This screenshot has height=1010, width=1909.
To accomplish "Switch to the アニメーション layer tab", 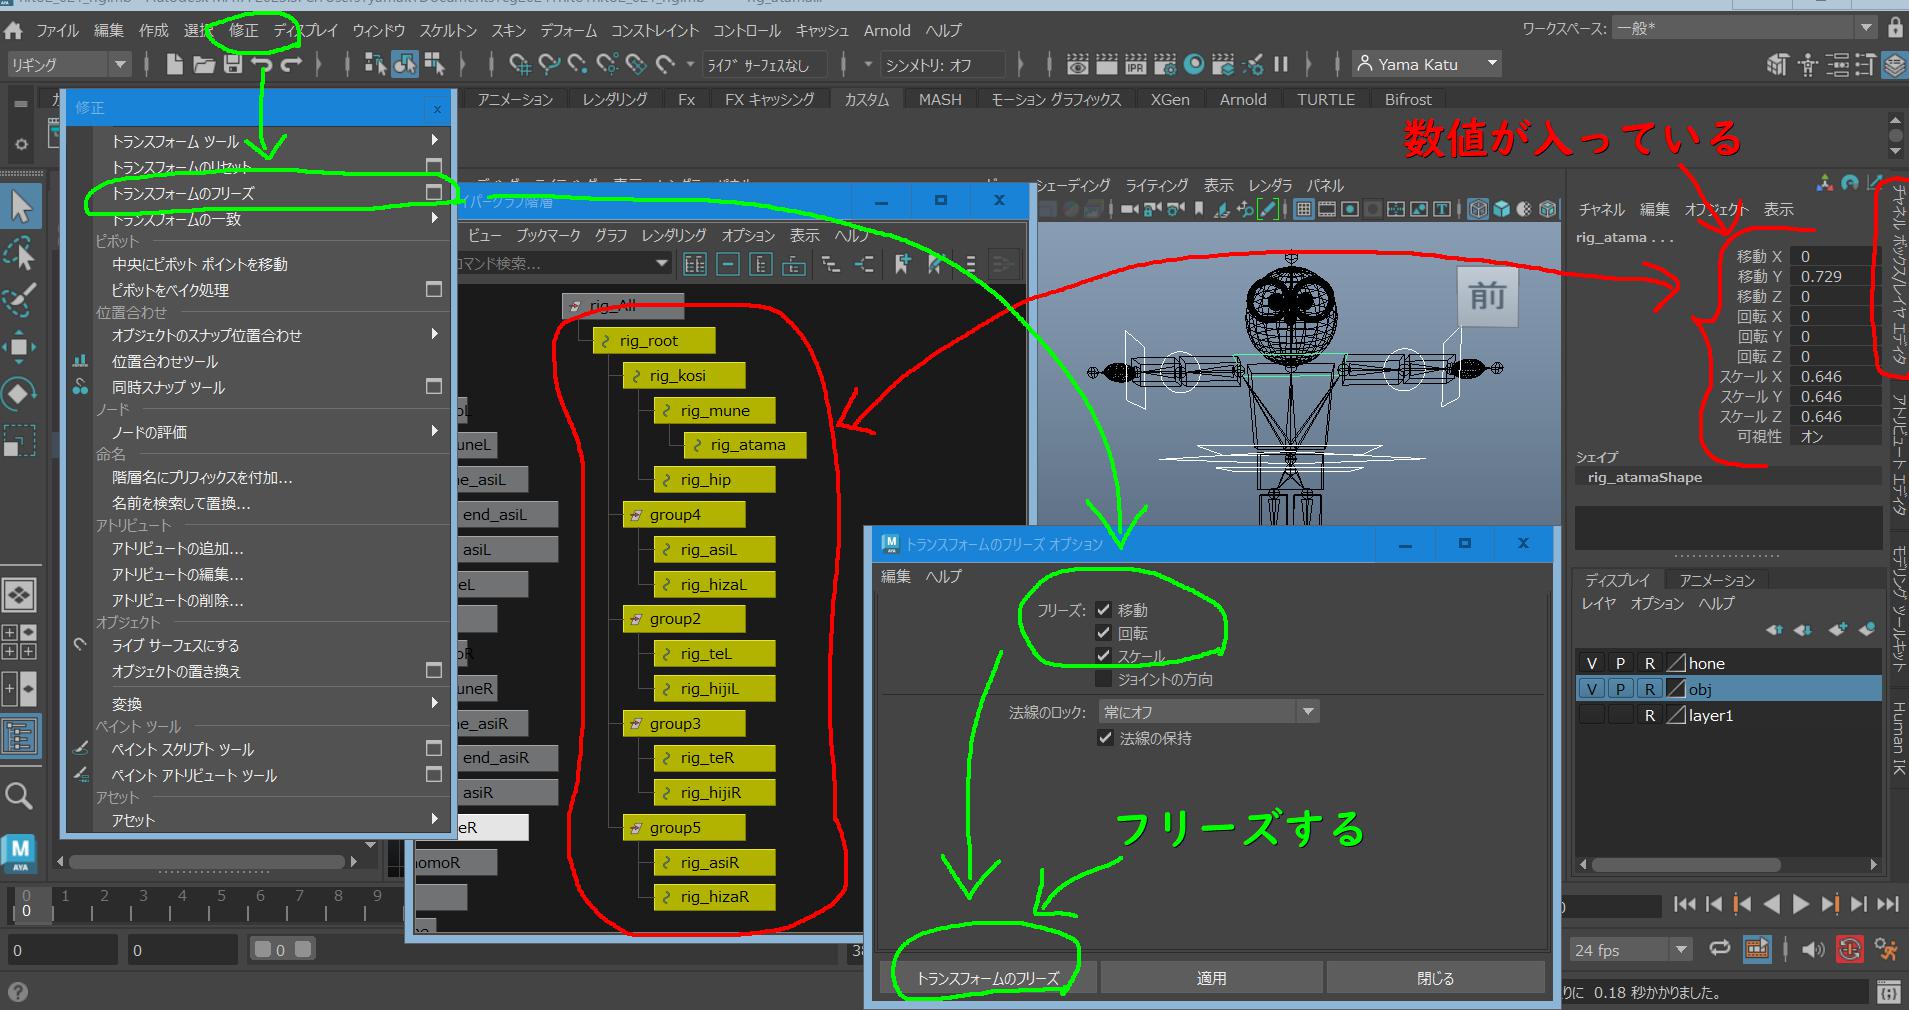I will click(1717, 580).
